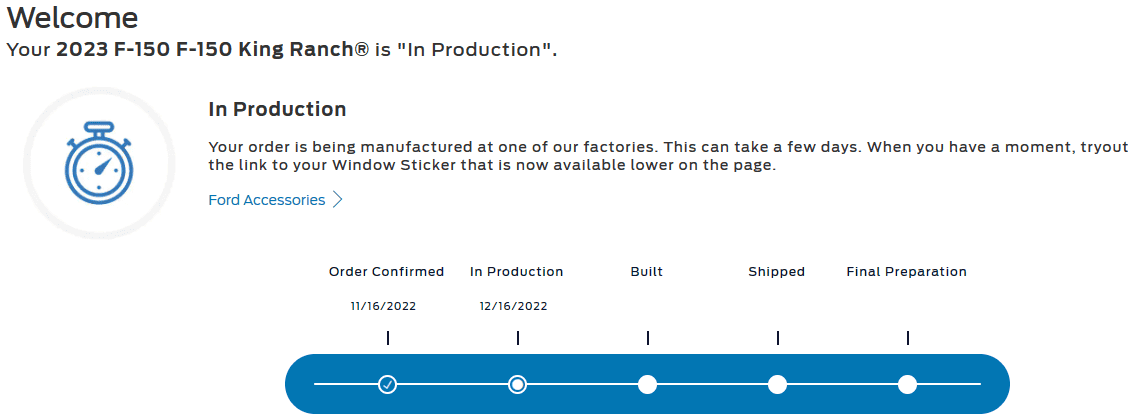The image size is (1131, 418).
Task: Click the Shipped step dot on tracker
Action: tap(777, 384)
